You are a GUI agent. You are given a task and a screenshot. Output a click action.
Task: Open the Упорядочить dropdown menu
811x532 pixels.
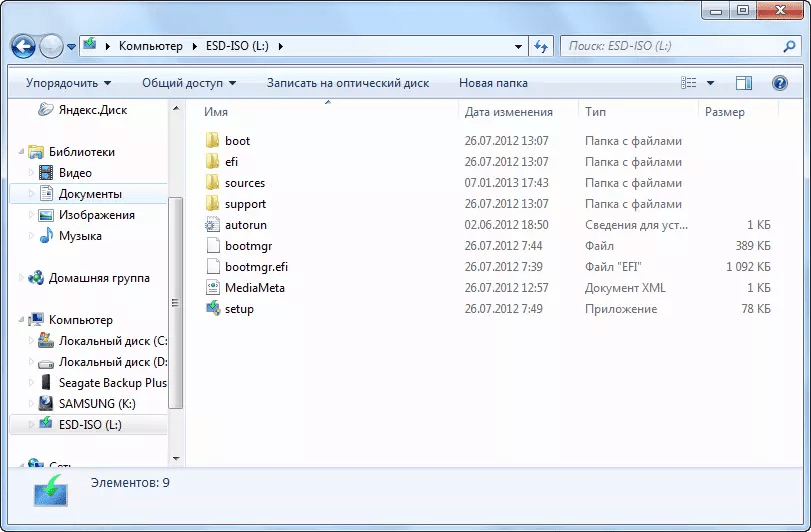(x=68, y=83)
